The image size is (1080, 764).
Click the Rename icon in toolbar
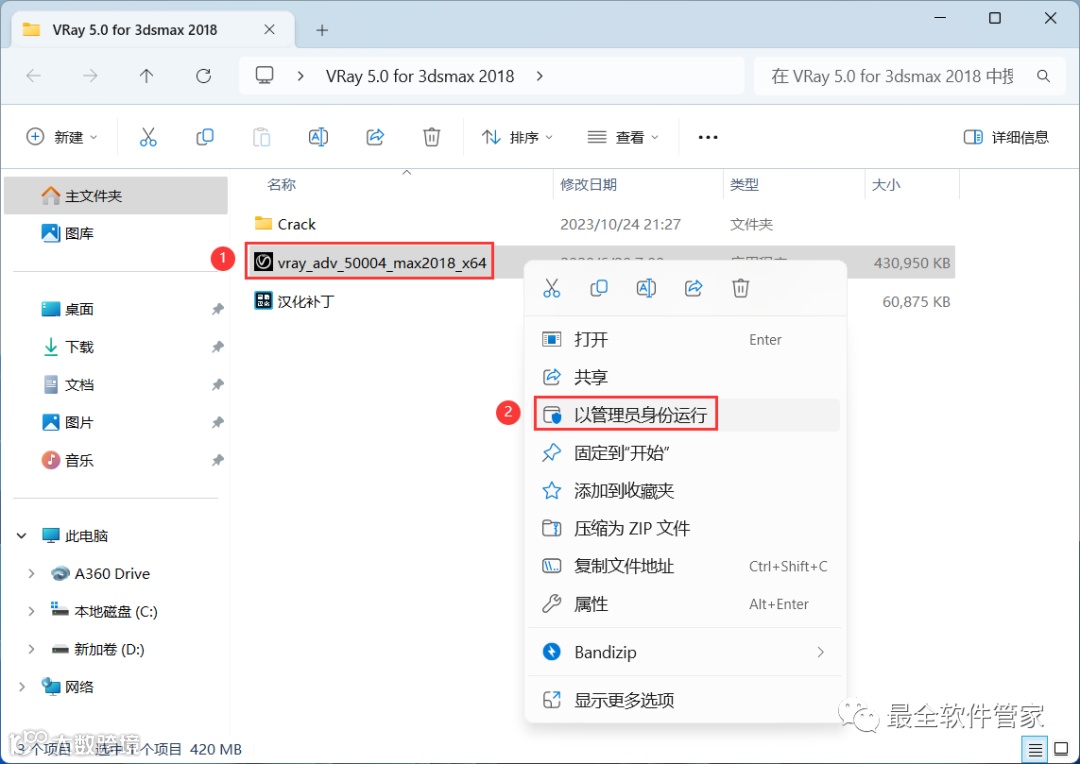[318, 137]
